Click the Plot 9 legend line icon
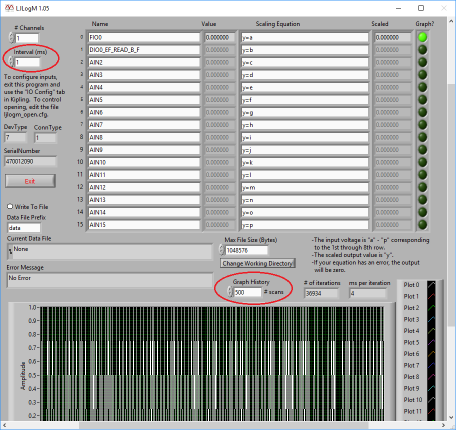 point(431,388)
